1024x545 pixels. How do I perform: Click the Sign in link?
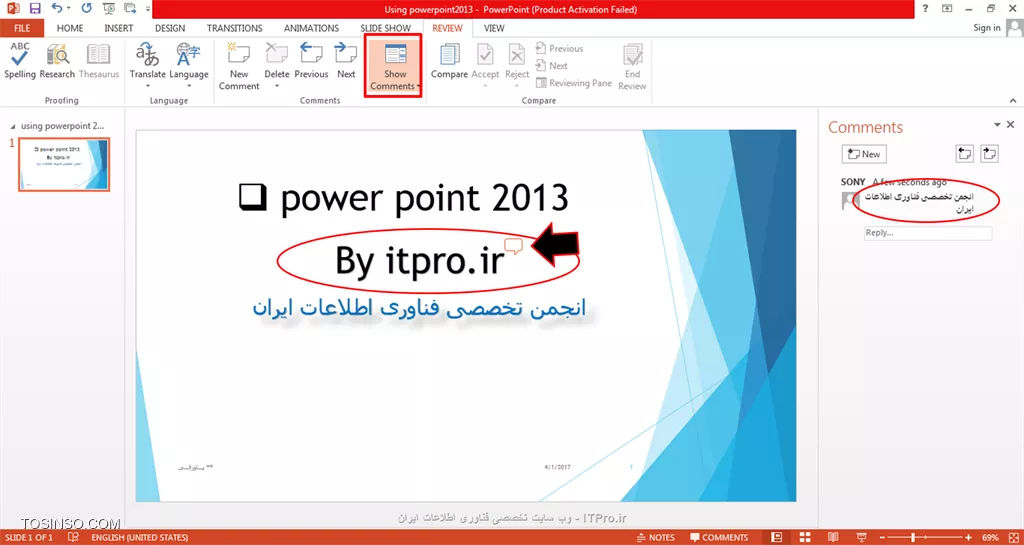[986, 28]
